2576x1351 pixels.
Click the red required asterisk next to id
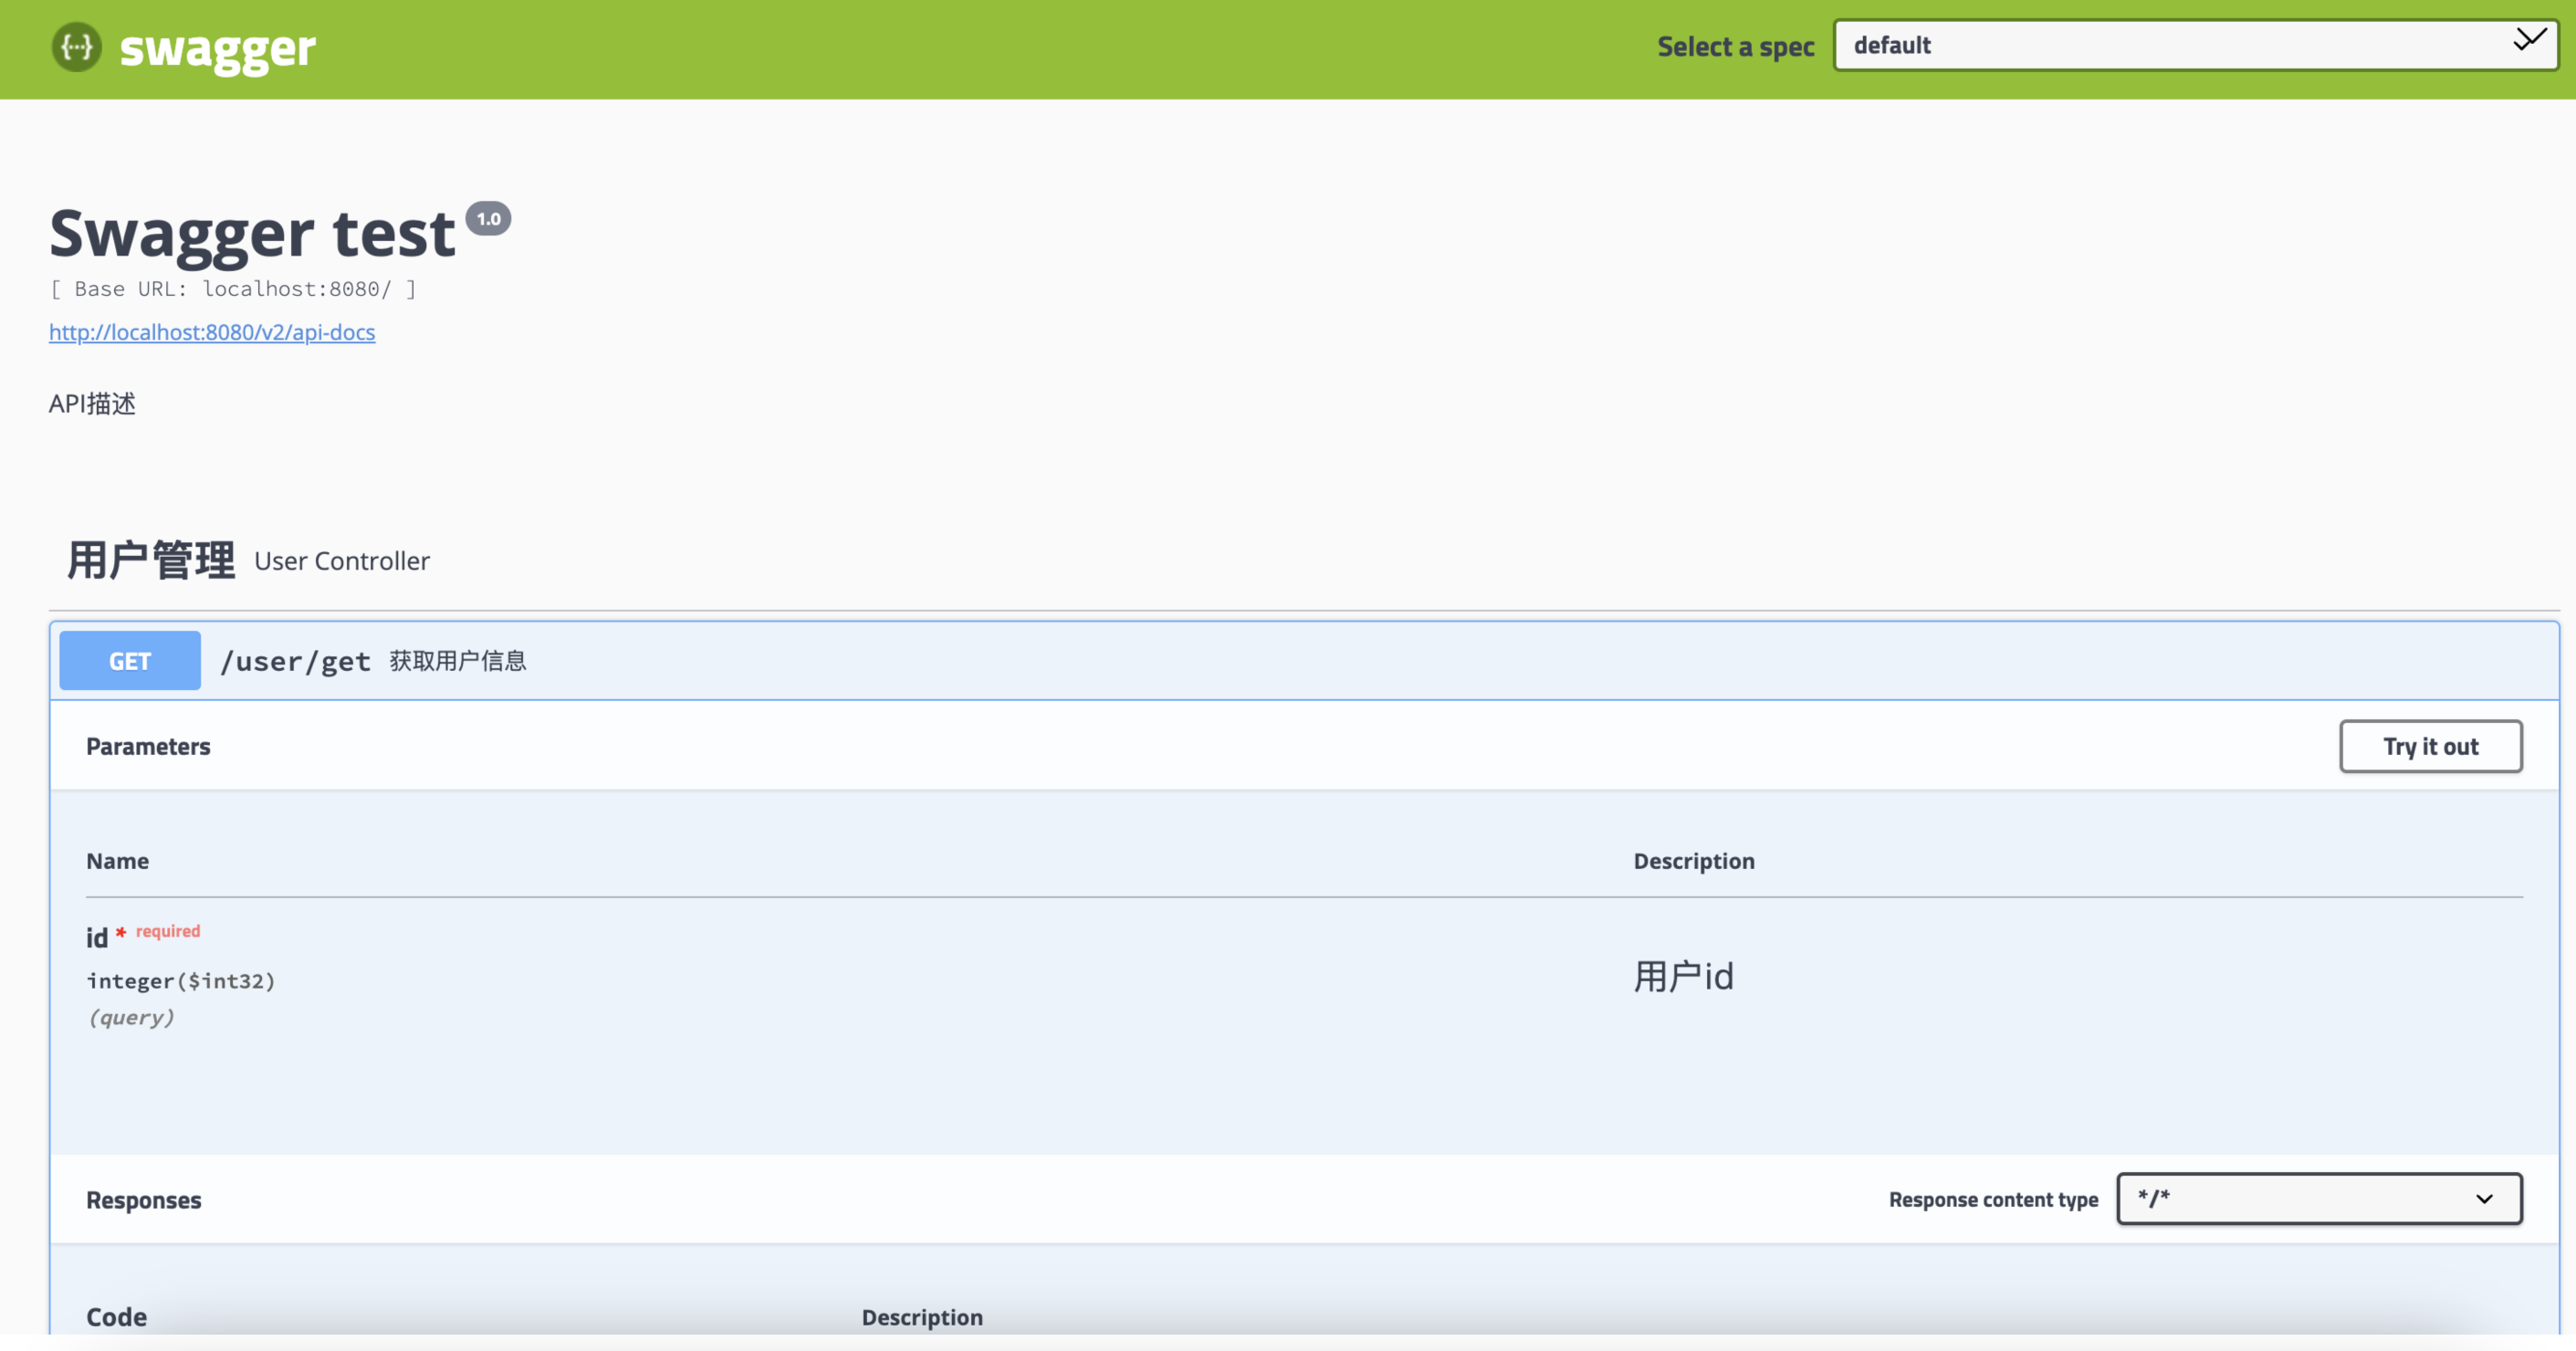point(122,931)
